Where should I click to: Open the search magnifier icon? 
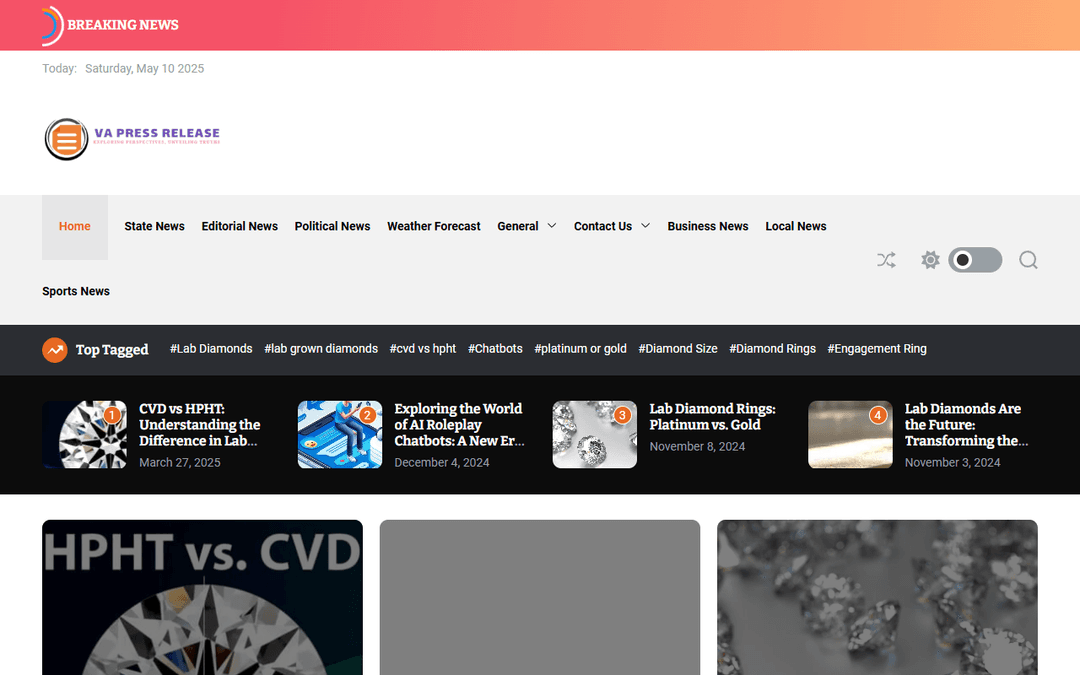1028,260
